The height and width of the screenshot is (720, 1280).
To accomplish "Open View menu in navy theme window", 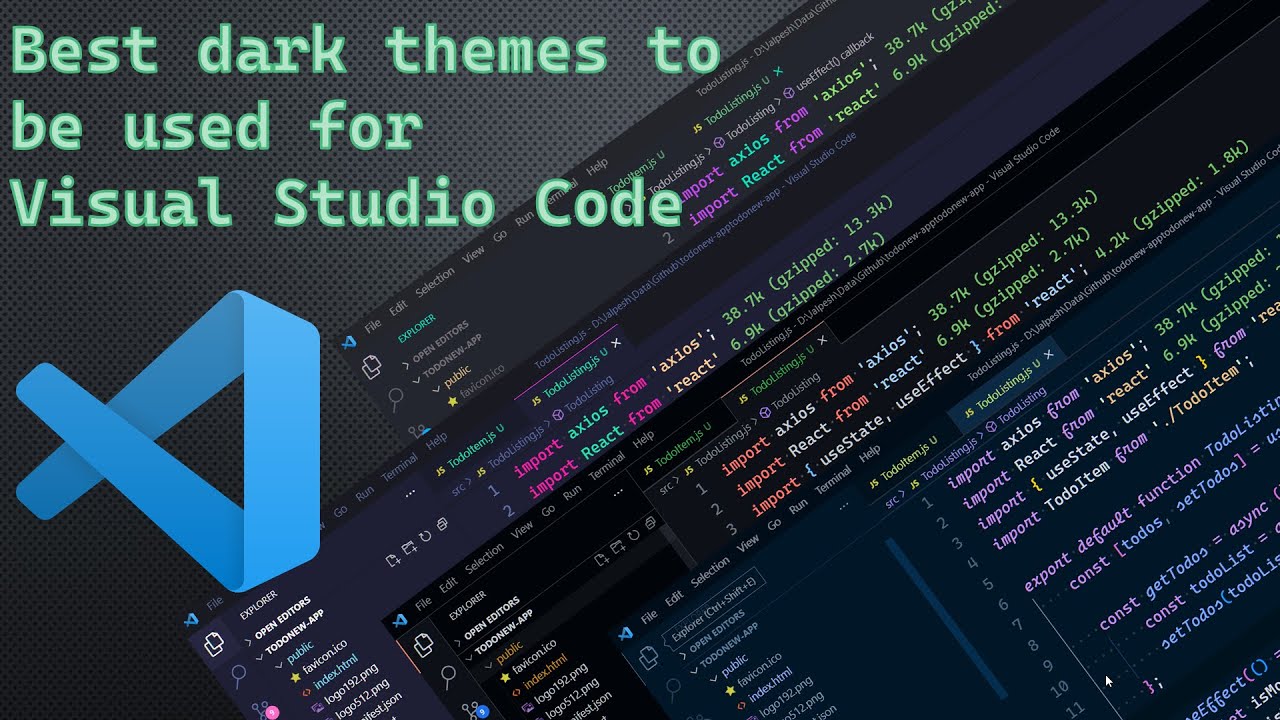I will coord(748,542).
